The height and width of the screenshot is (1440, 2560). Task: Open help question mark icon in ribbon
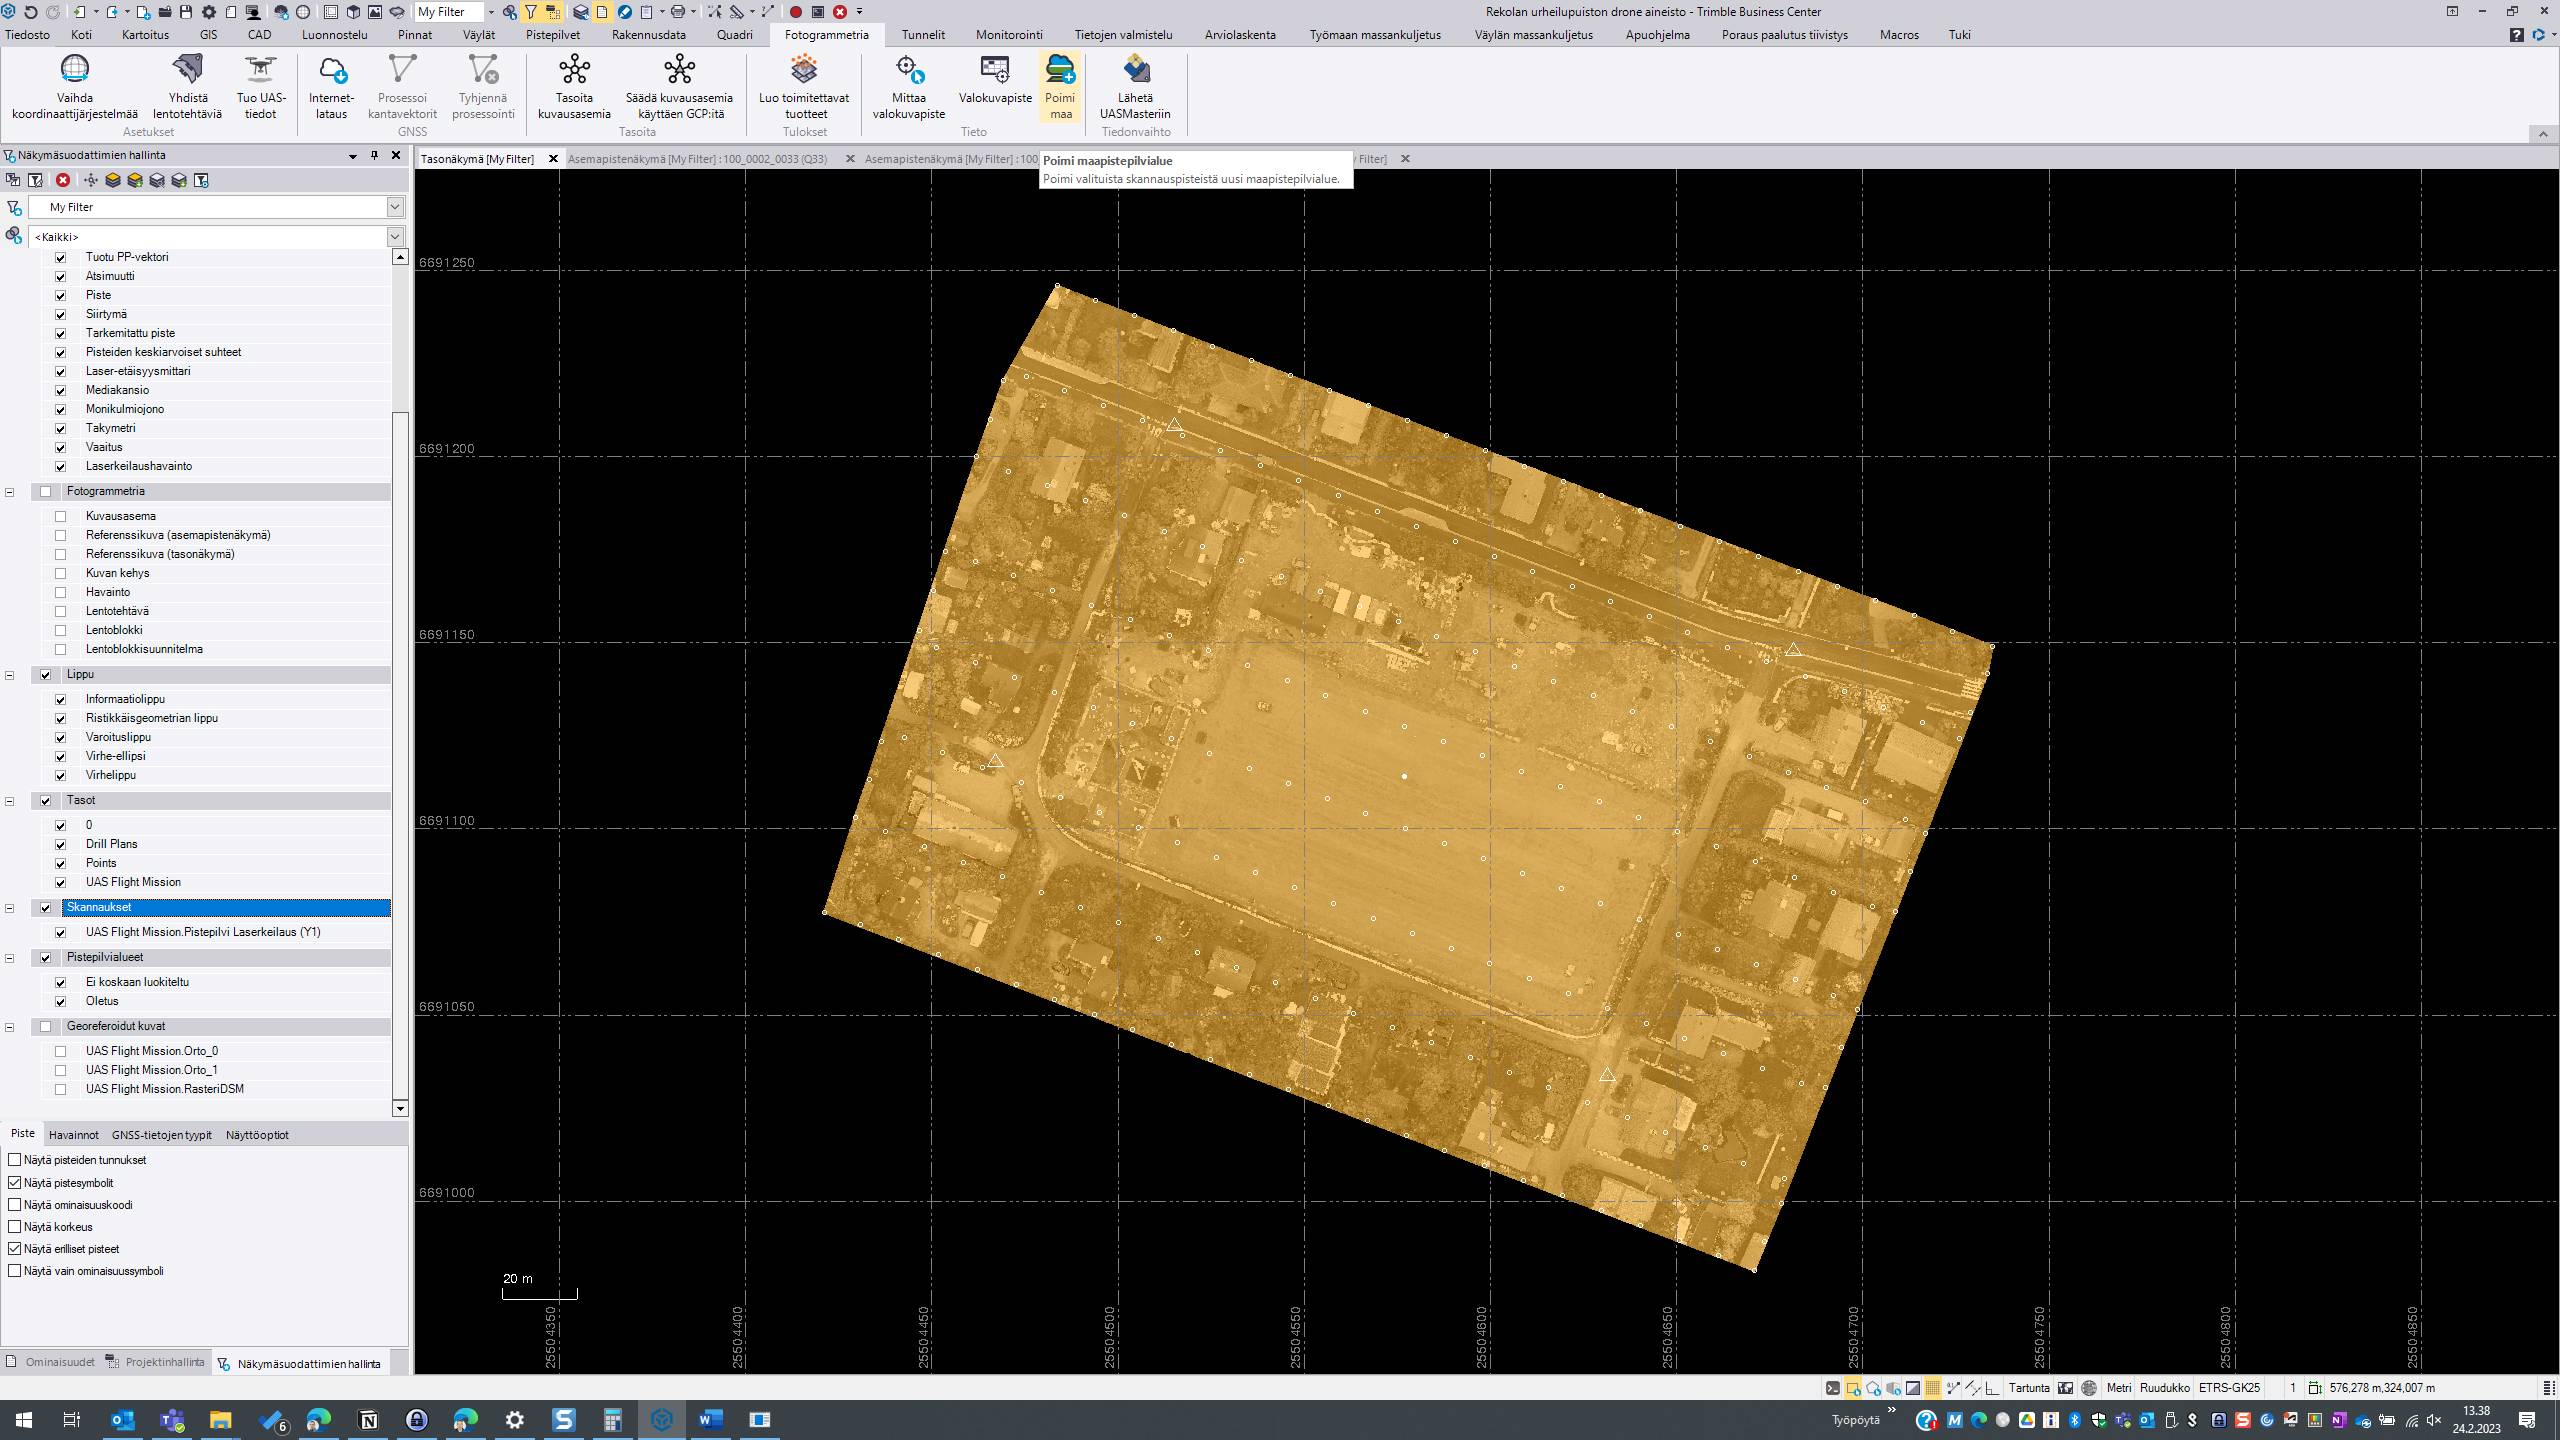(2517, 35)
